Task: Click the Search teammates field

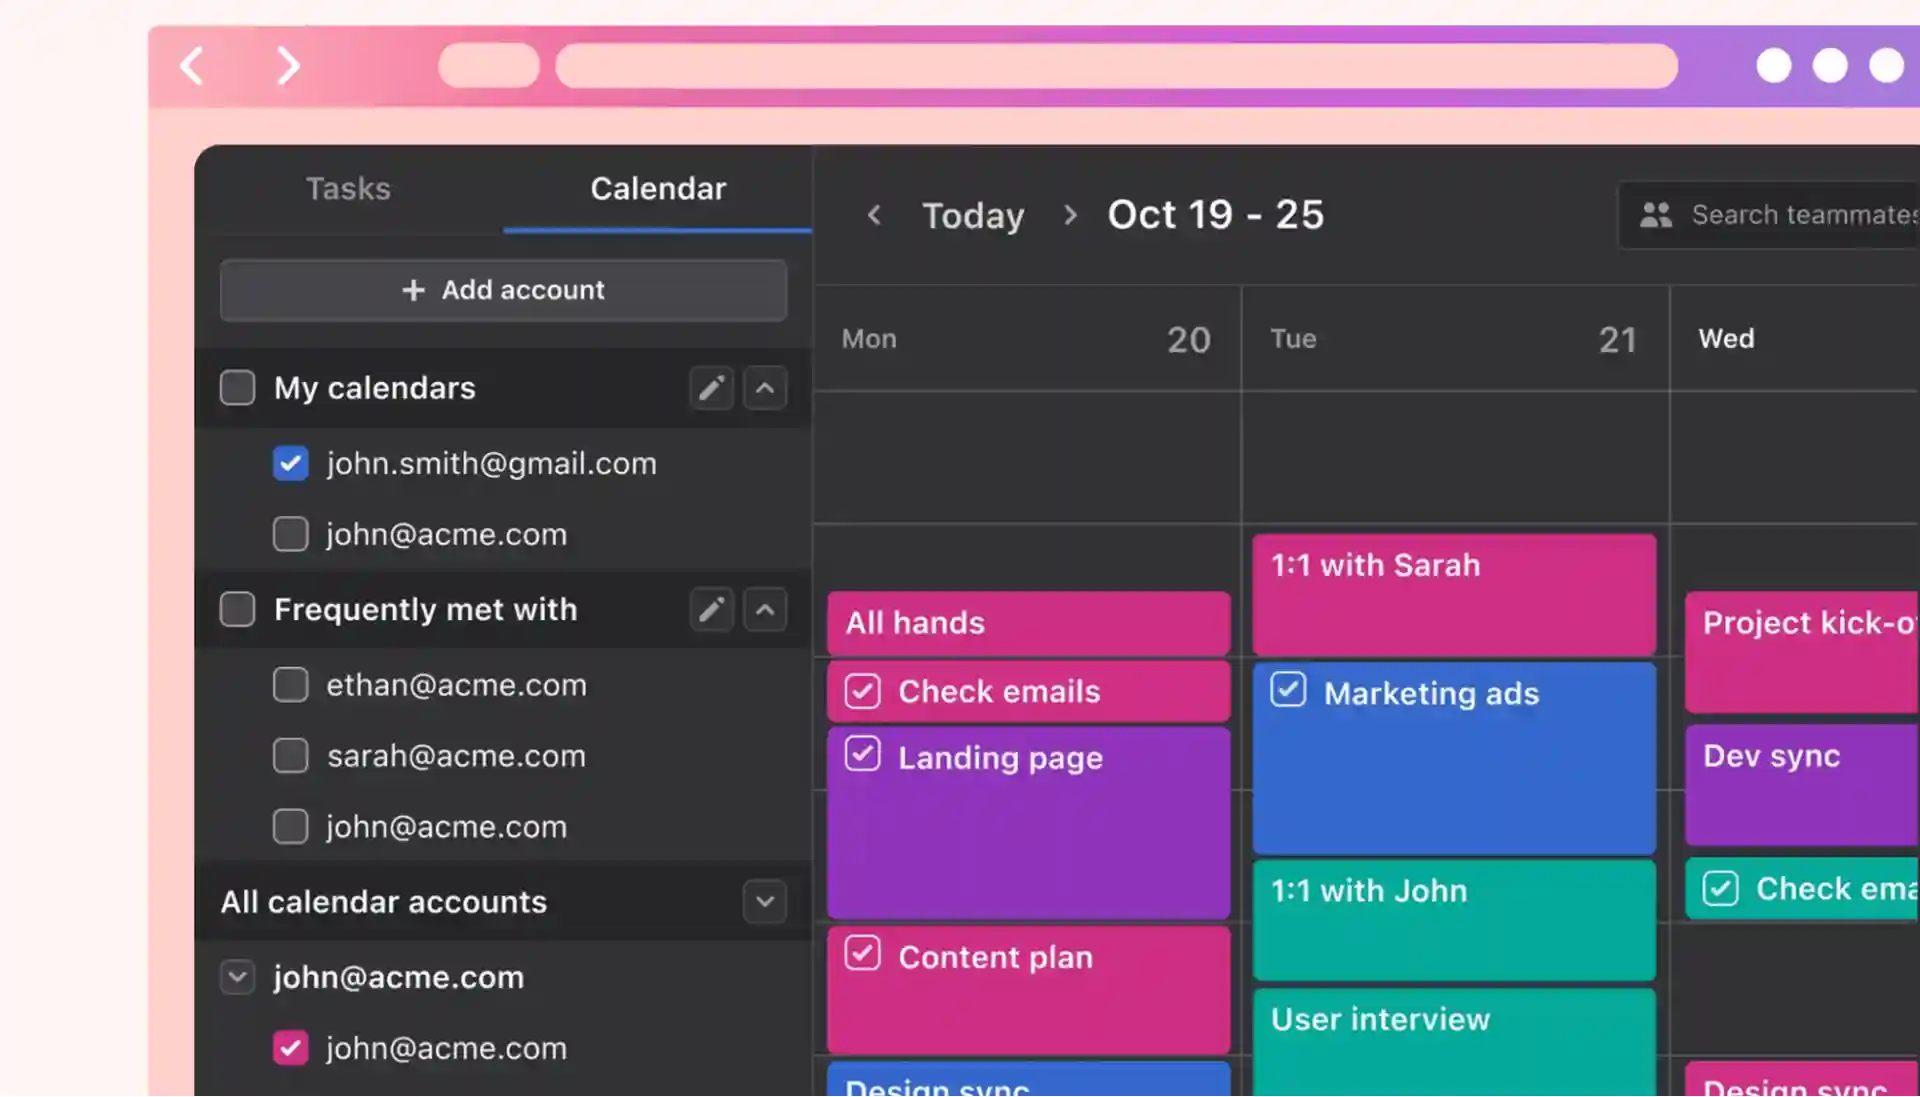Action: point(1770,215)
